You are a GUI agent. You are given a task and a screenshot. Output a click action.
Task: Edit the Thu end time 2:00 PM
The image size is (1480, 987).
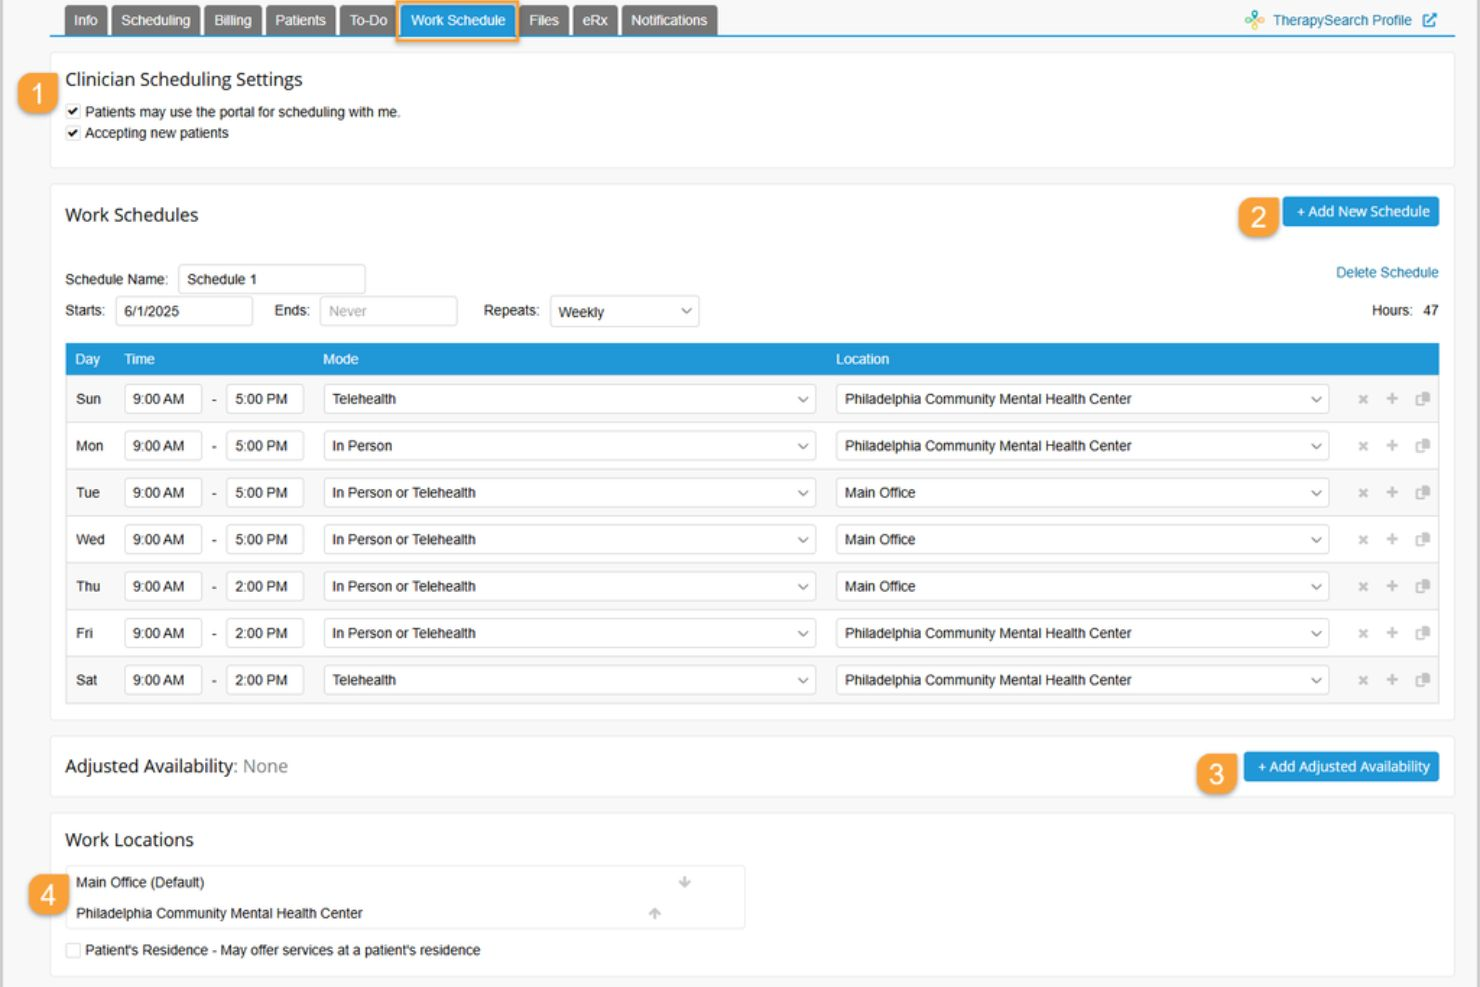pyautogui.click(x=265, y=587)
